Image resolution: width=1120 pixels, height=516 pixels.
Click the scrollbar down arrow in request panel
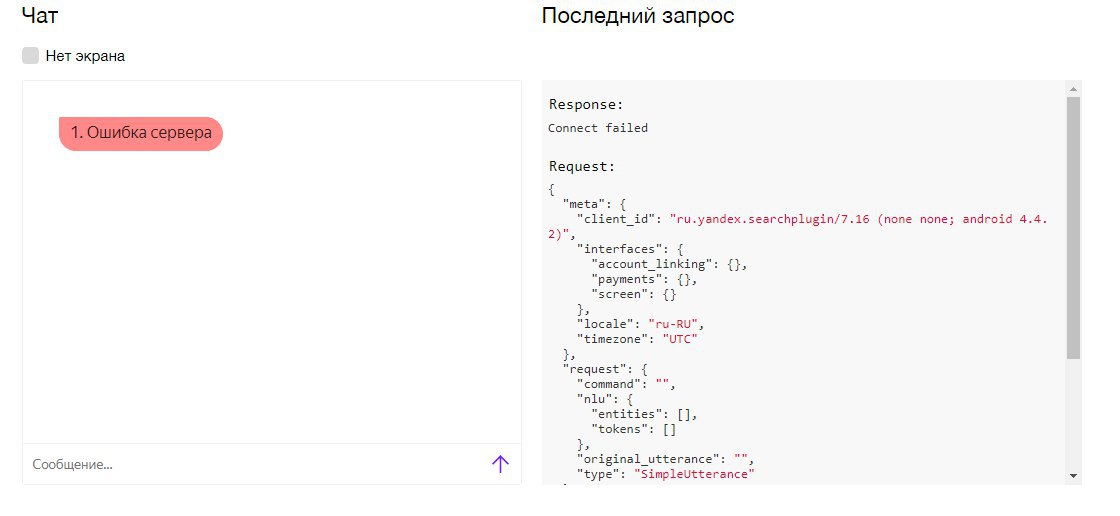pos(1074,475)
